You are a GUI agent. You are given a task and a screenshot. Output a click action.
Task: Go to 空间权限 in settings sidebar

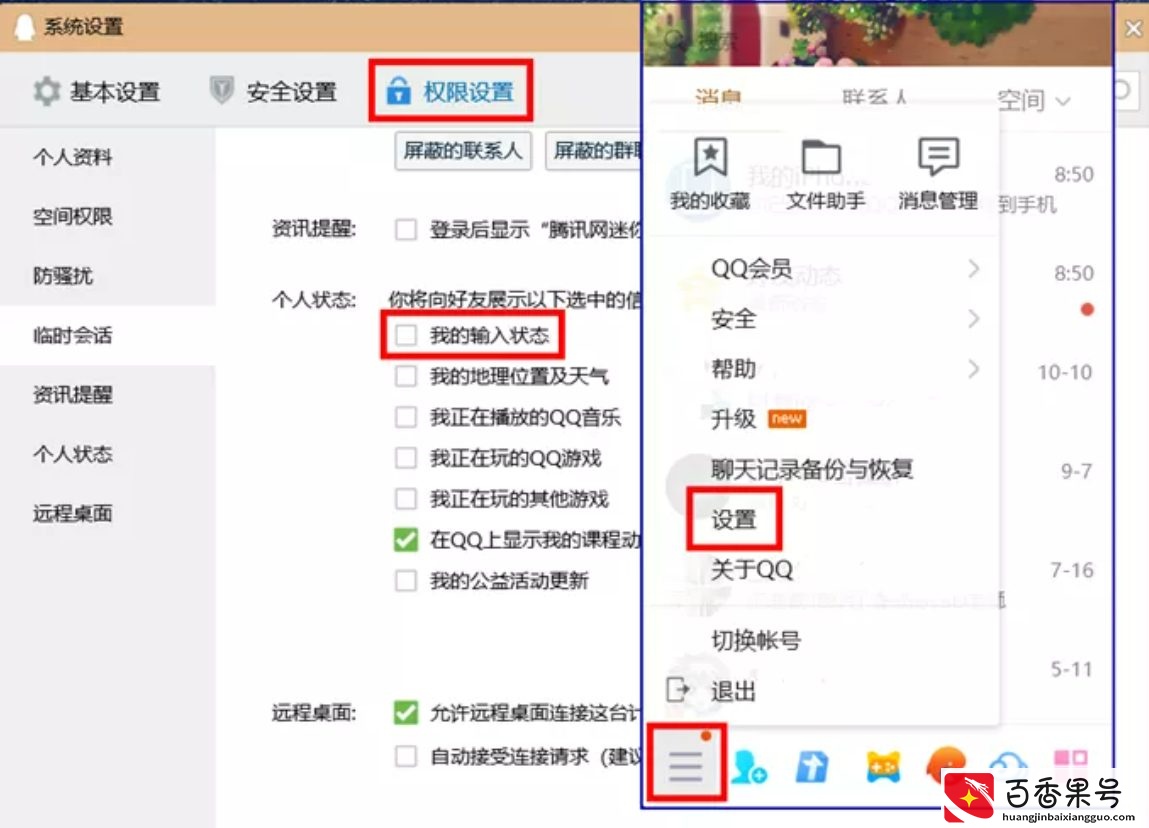point(73,216)
